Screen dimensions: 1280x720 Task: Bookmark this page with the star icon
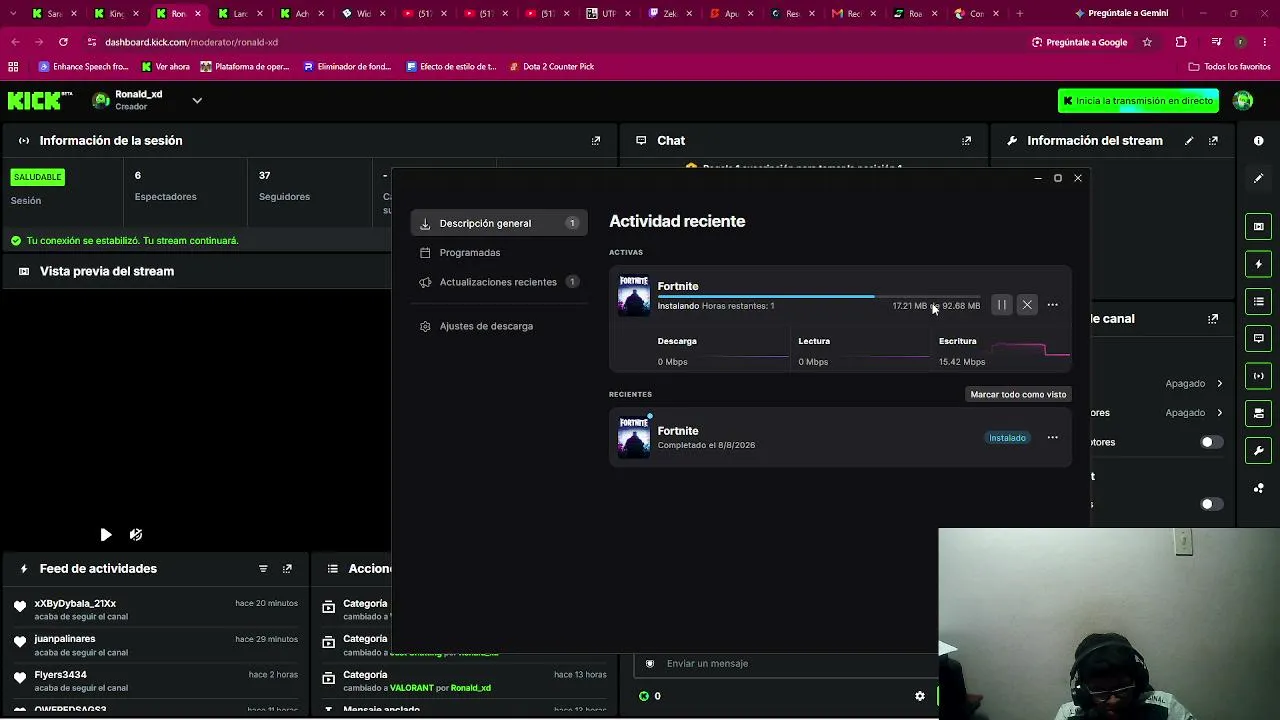tap(1147, 42)
